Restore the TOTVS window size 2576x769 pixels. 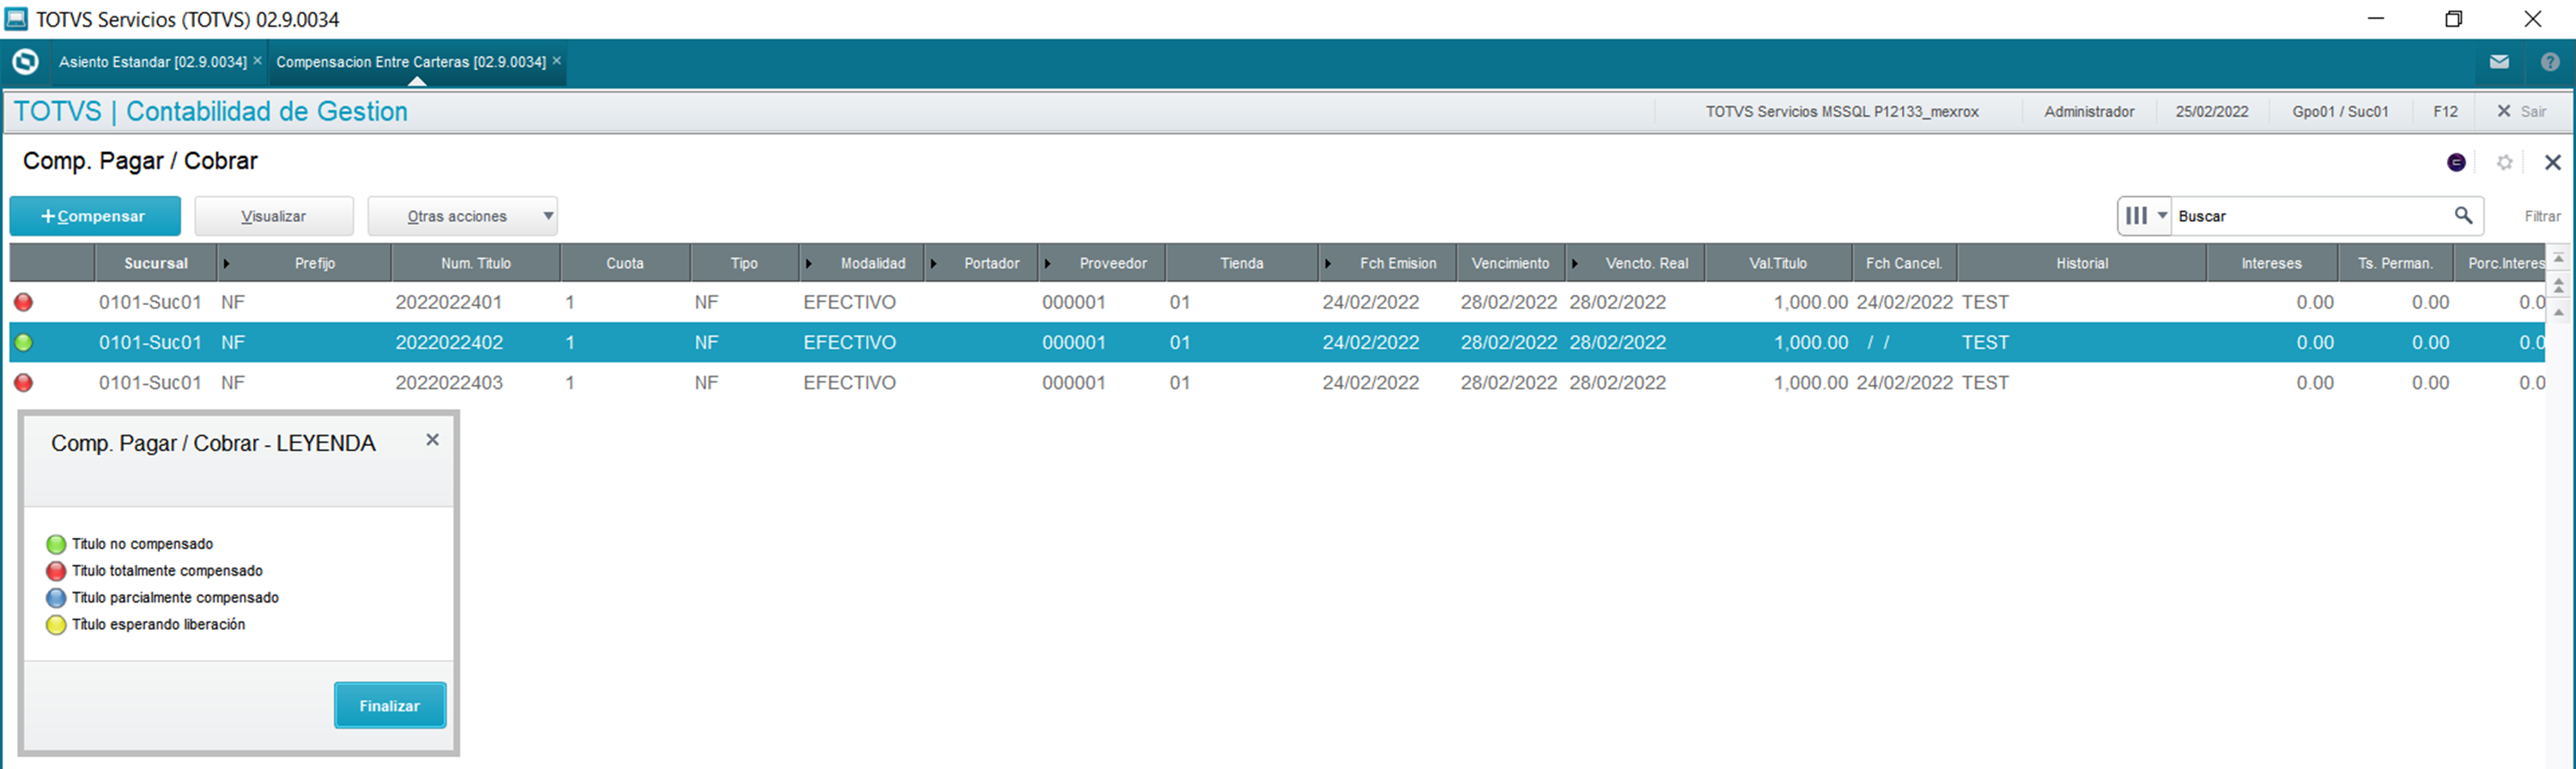(2453, 19)
